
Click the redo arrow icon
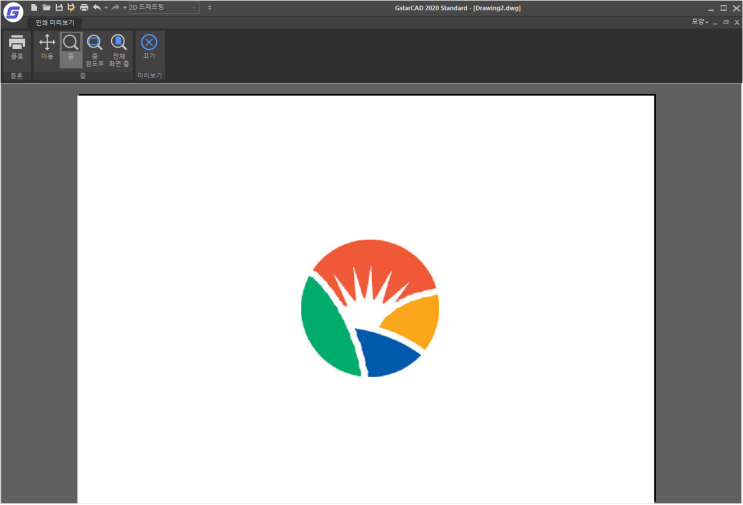(x=115, y=7)
